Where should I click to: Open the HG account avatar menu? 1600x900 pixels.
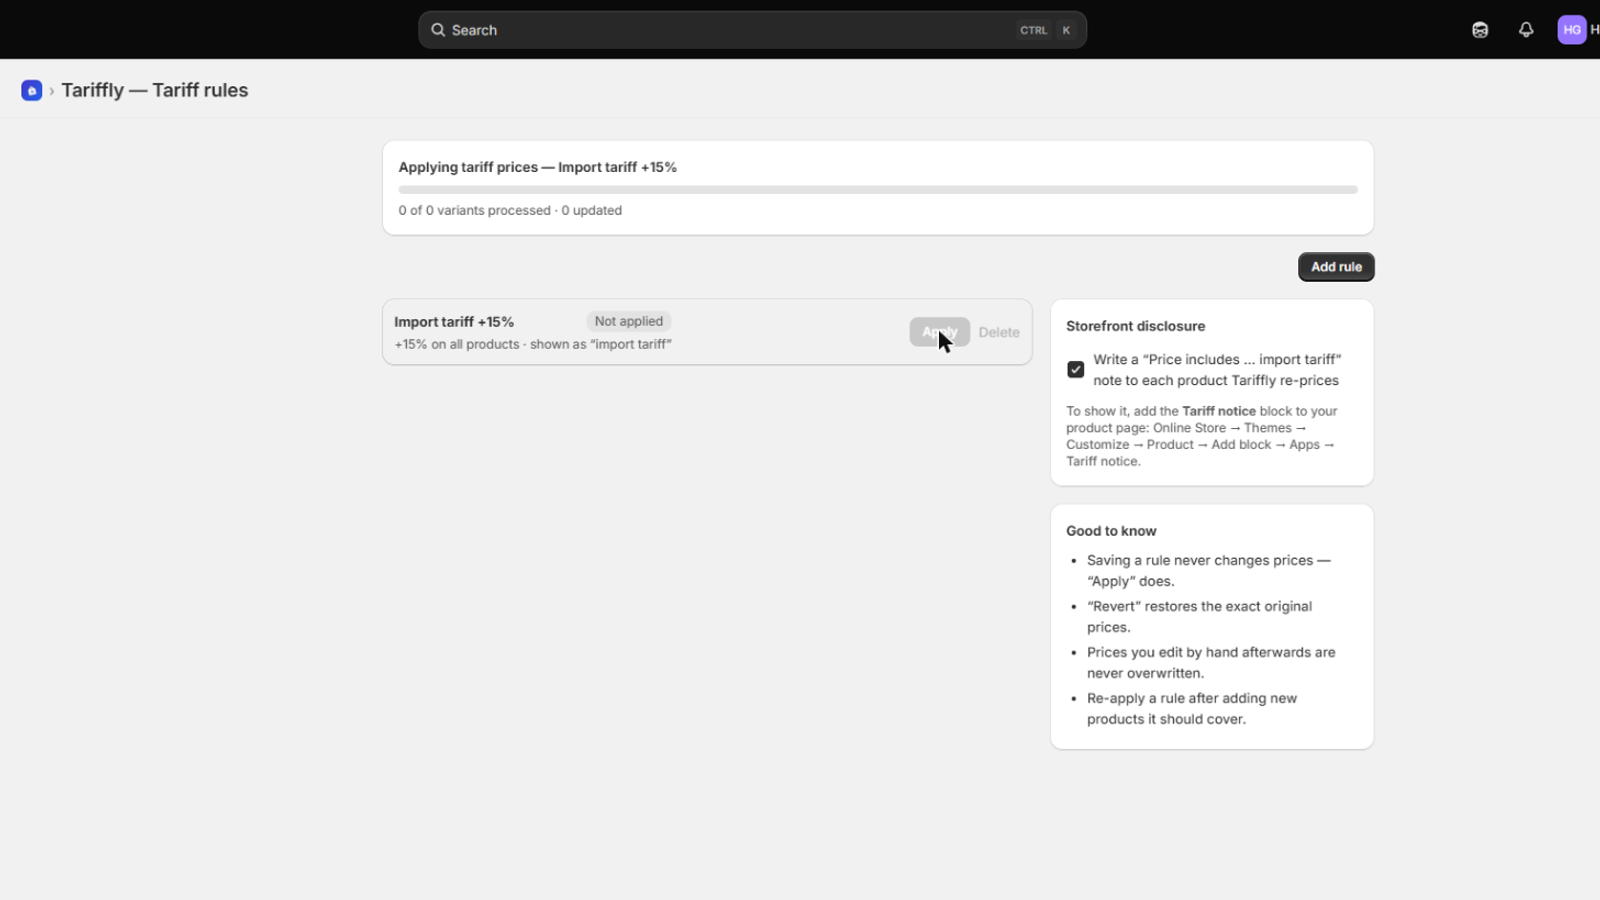click(1572, 30)
